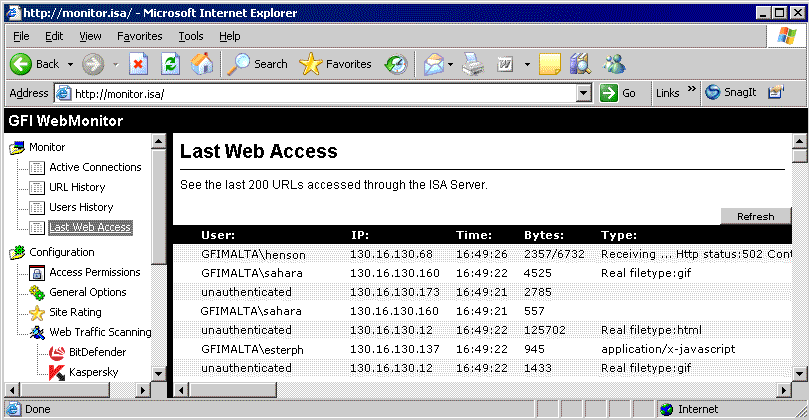Select Last Web Access in sidebar
The width and height of the screenshot is (809, 420).
pyautogui.click(x=90, y=228)
